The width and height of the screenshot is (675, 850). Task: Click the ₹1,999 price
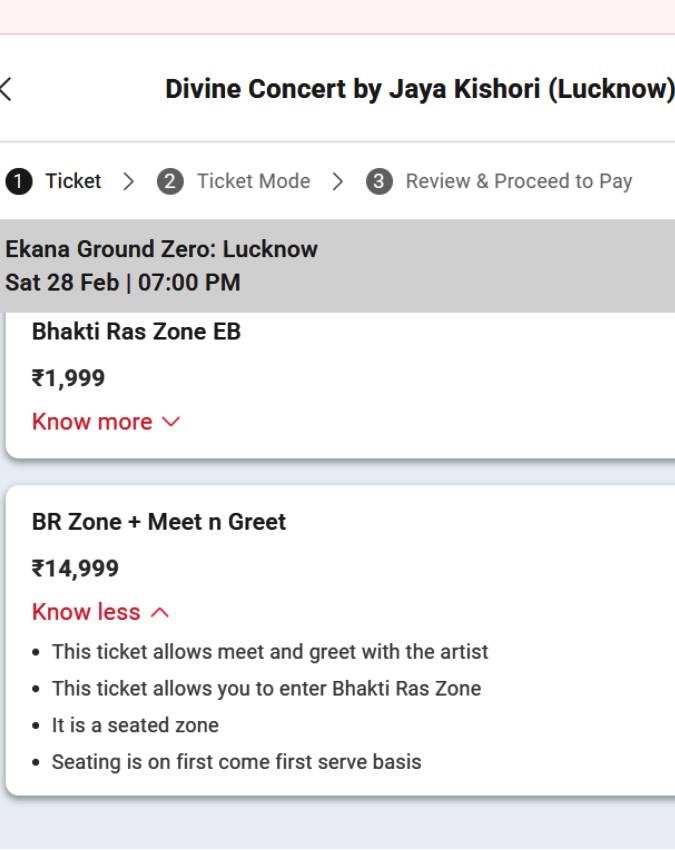[x=68, y=378]
